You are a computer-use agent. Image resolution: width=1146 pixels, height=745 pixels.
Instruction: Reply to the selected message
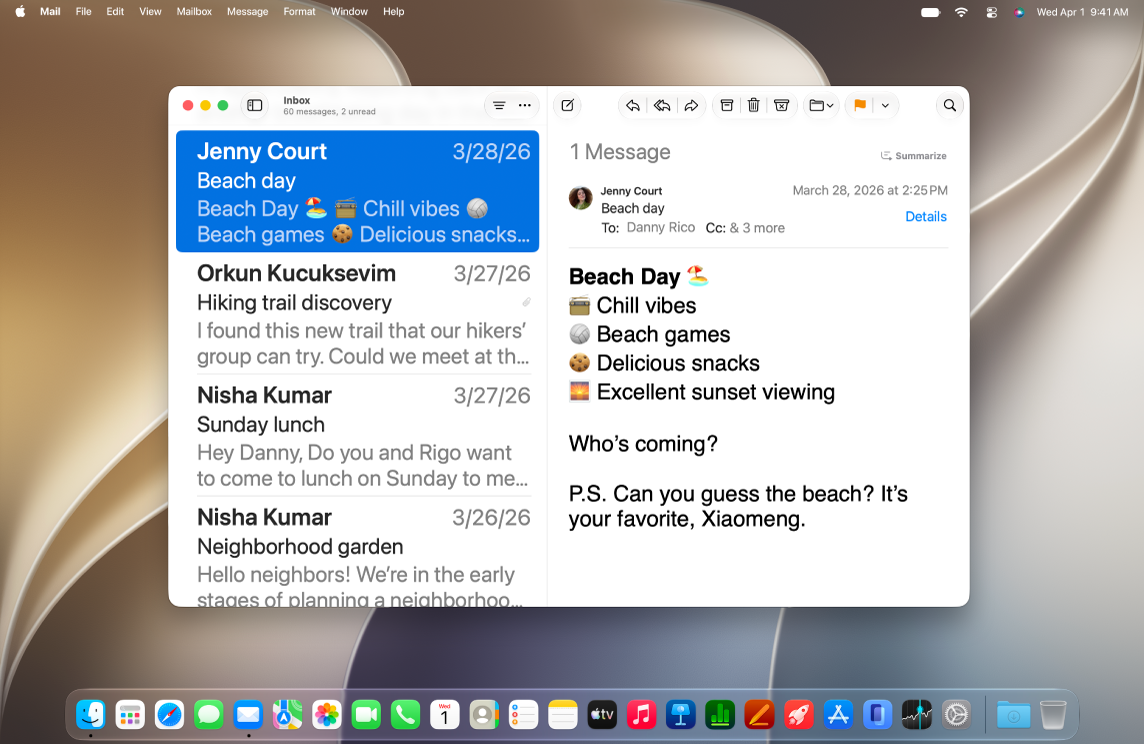coord(633,105)
